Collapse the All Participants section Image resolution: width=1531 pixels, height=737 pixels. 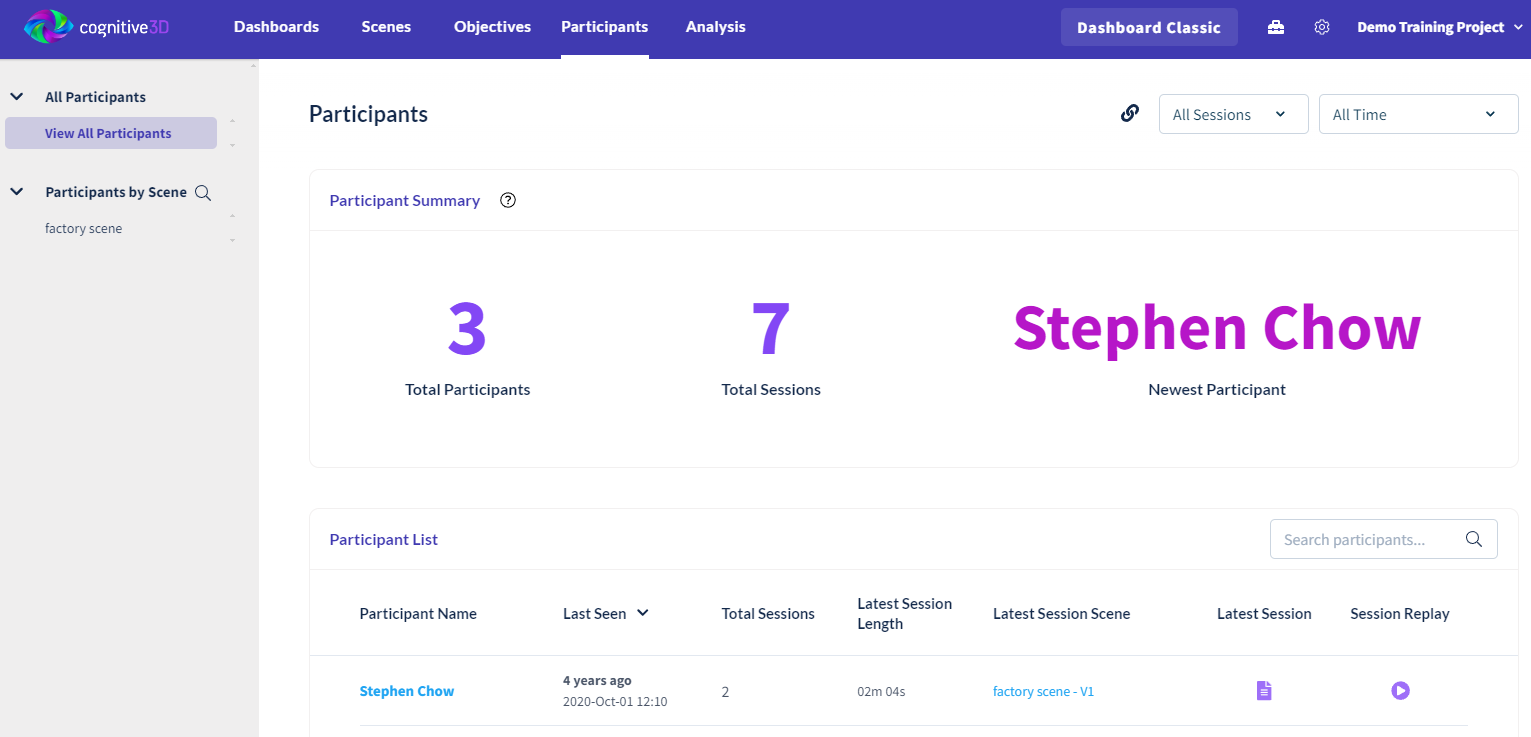click(x=17, y=97)
